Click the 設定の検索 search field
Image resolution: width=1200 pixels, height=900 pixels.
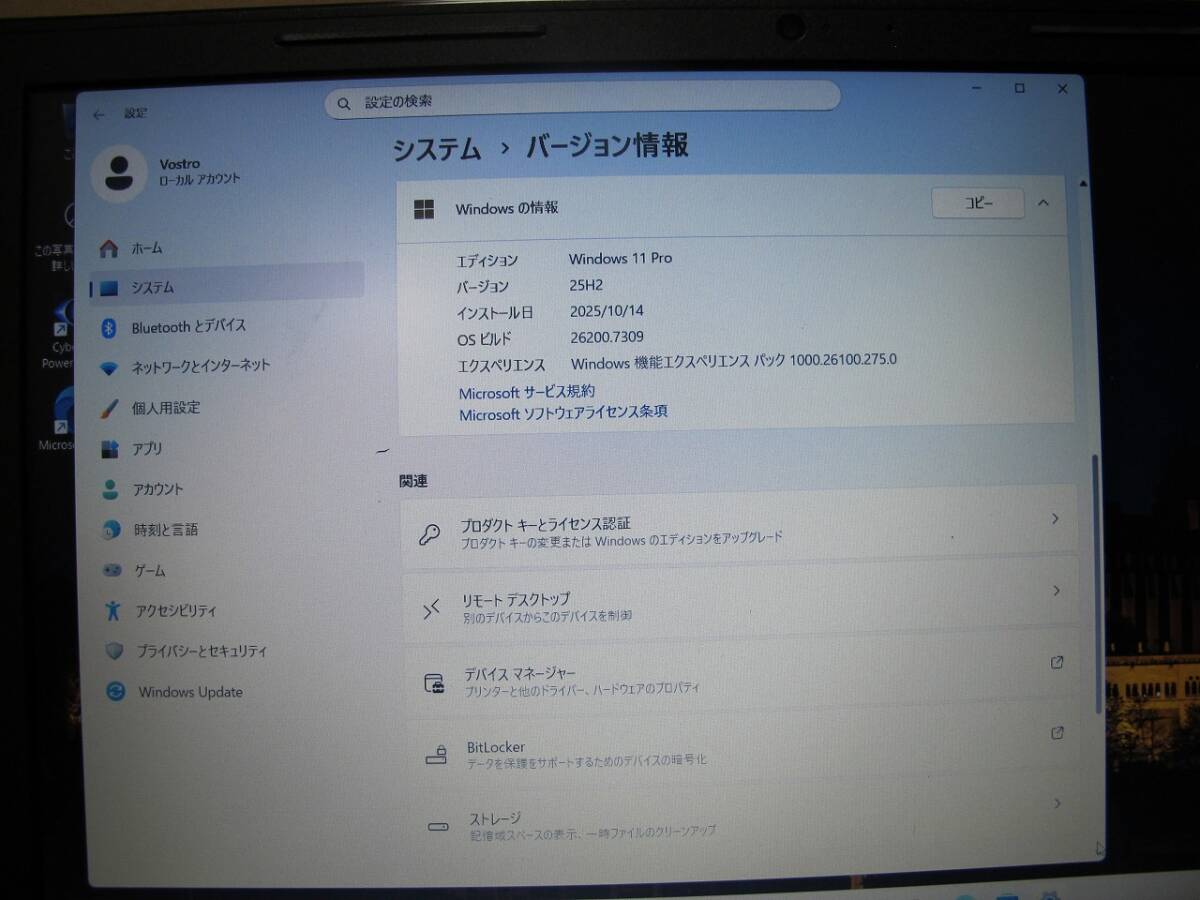click(582, 100)
